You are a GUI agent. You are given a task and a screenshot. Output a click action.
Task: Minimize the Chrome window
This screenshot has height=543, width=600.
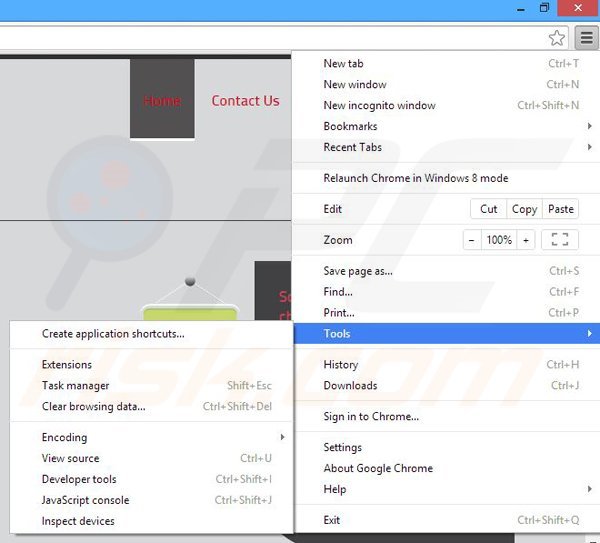click(x=521, y=8)
